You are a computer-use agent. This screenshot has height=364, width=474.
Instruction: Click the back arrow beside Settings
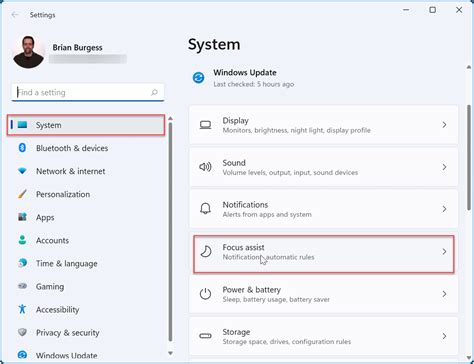15,15
